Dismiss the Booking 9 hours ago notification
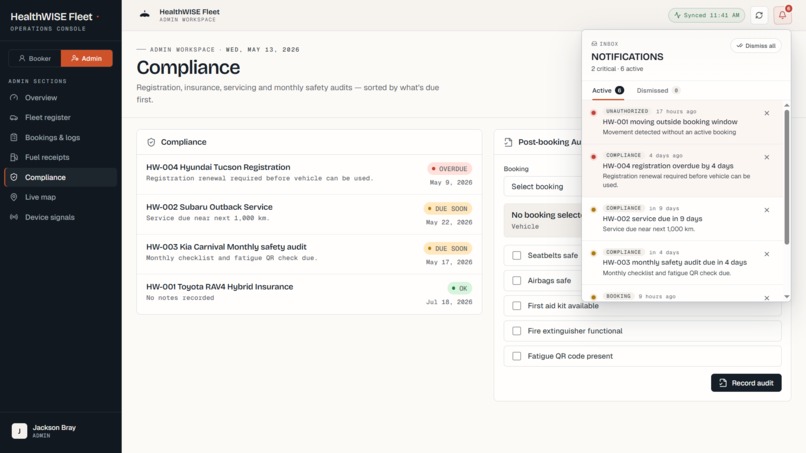 pyautogui.click(x=766, y=298)
